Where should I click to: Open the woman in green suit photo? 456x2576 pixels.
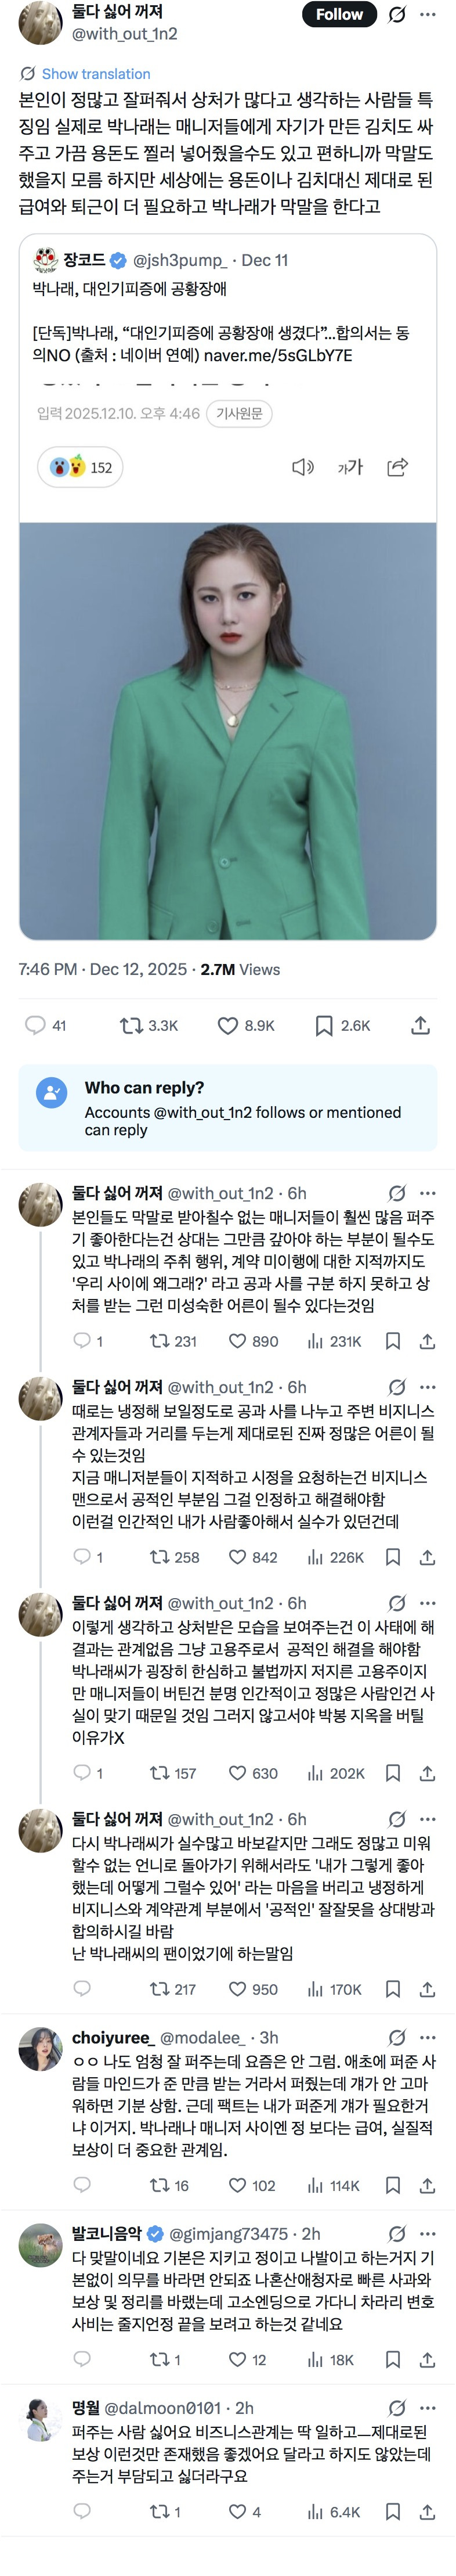[x=228, y=730]
